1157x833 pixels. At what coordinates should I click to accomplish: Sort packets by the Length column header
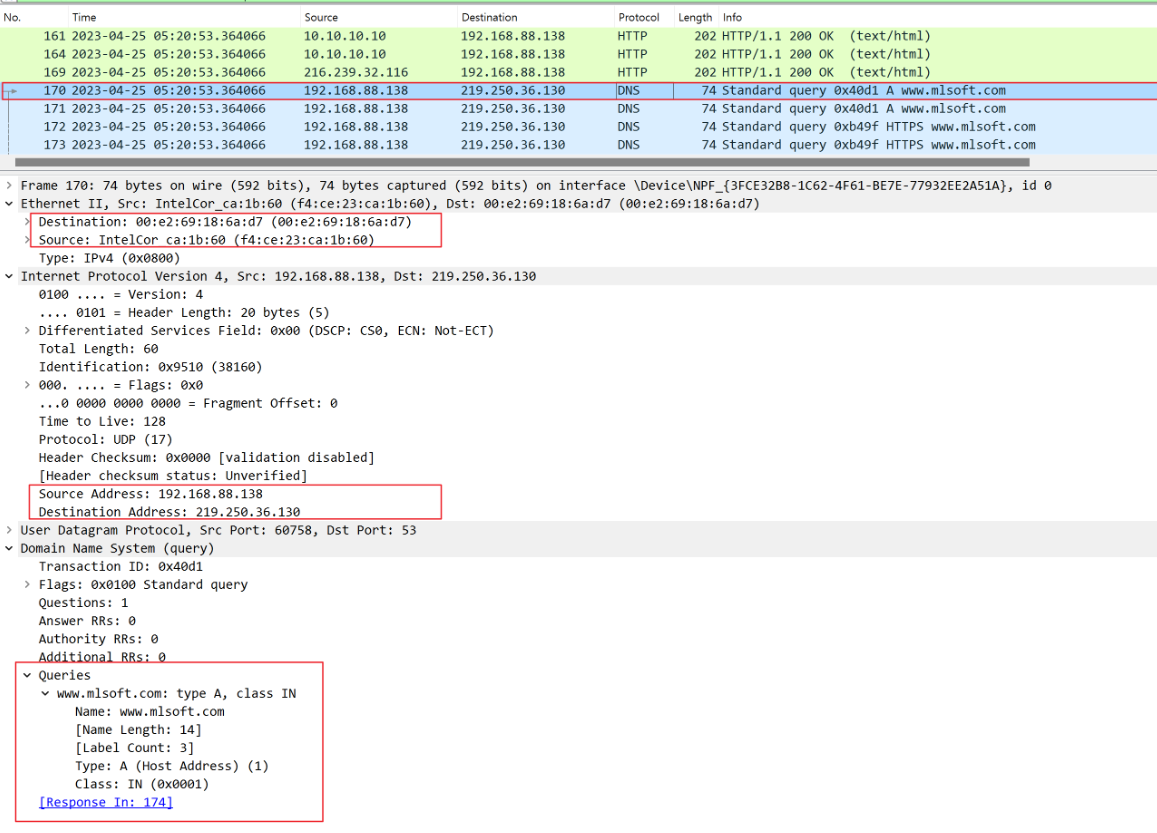click(x=695, y=17)
